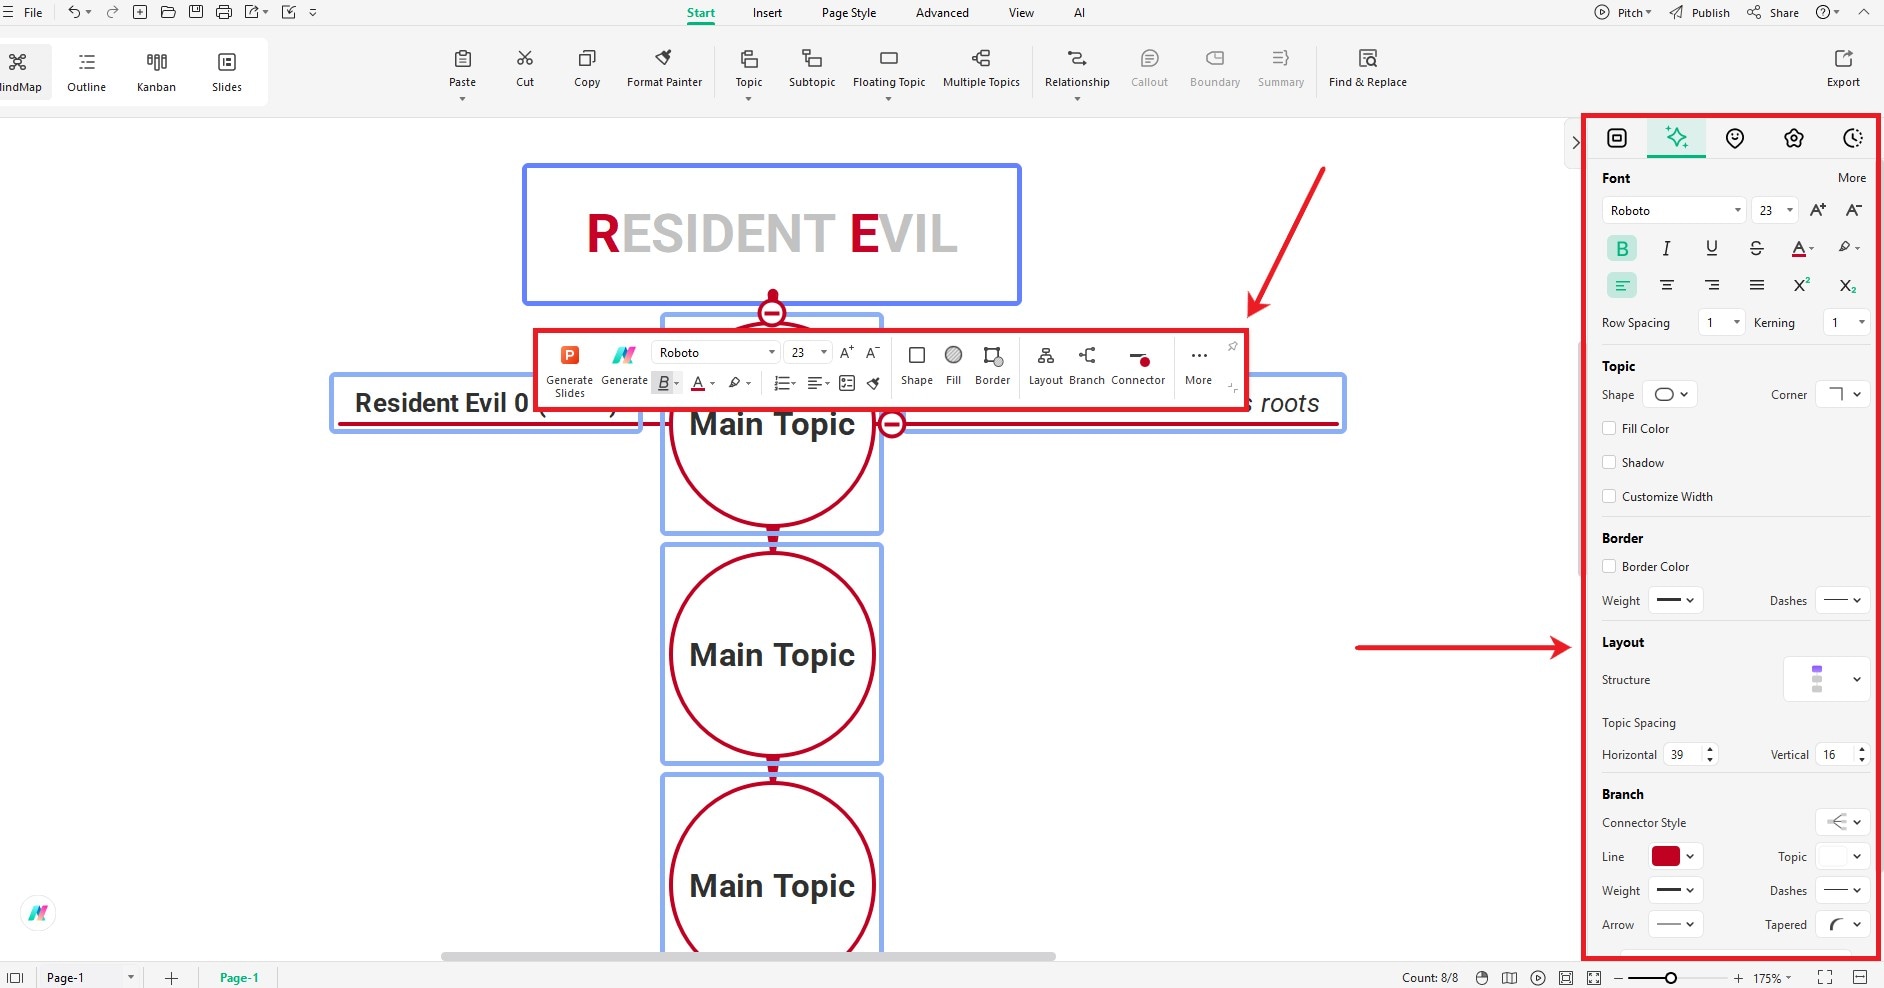Open font size 23 dropdown in side panel
Screen dimensions: 1884x988
(x=1776, y=210)
